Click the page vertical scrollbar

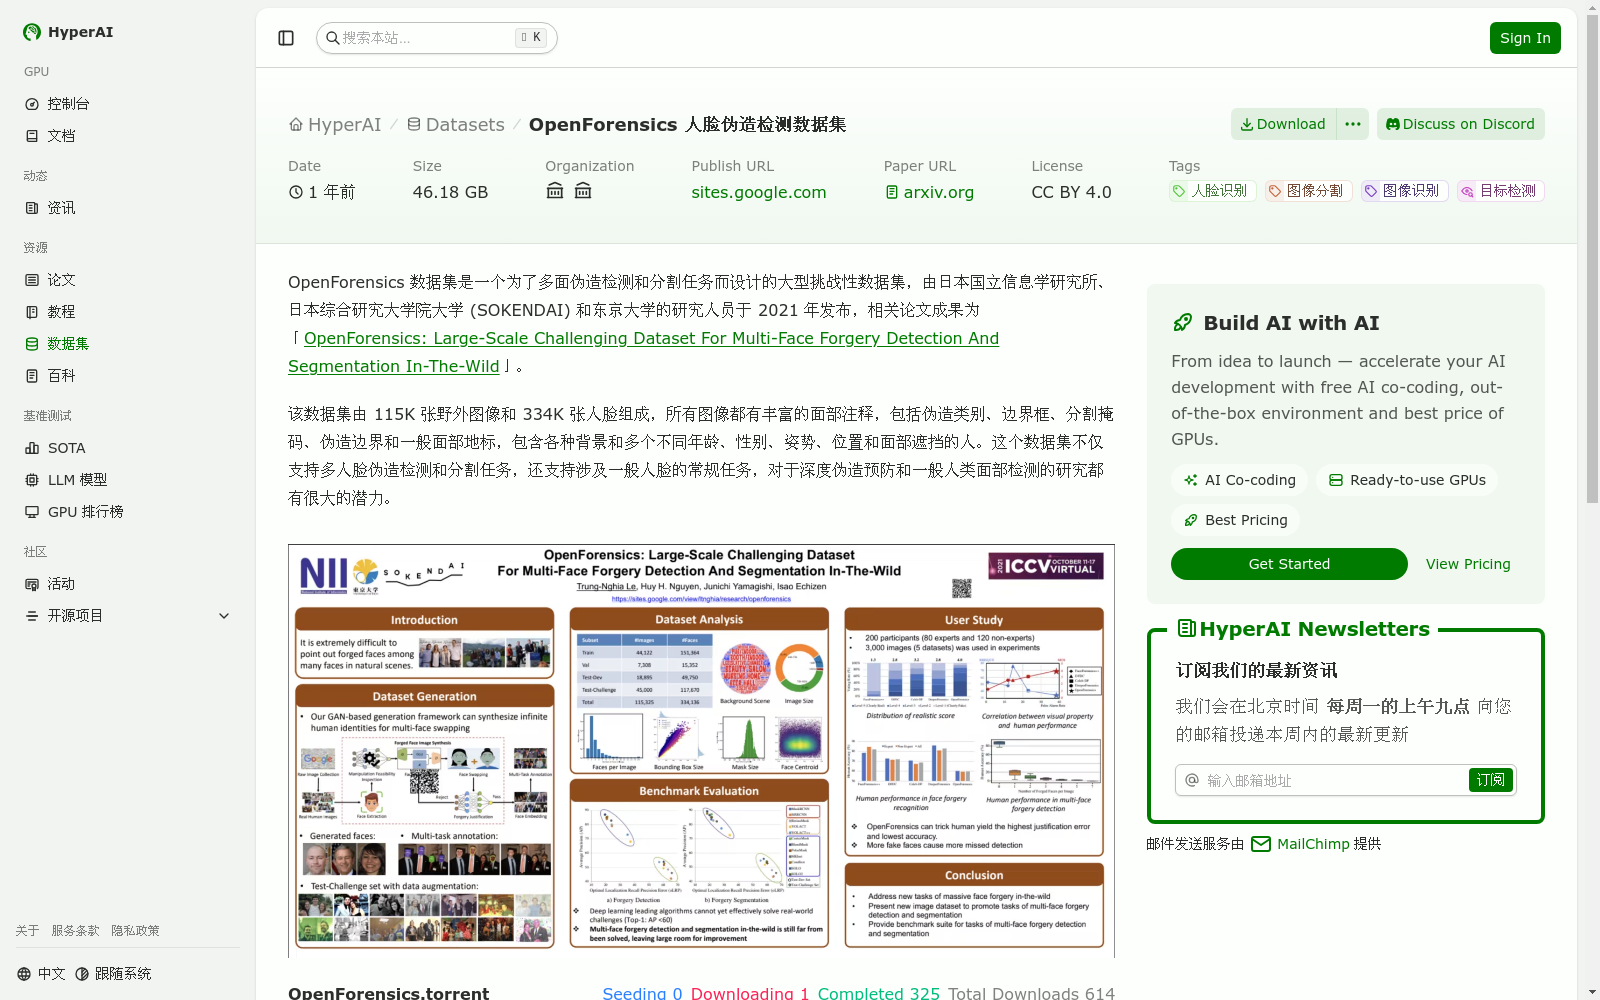click(x=1592, y=258)
